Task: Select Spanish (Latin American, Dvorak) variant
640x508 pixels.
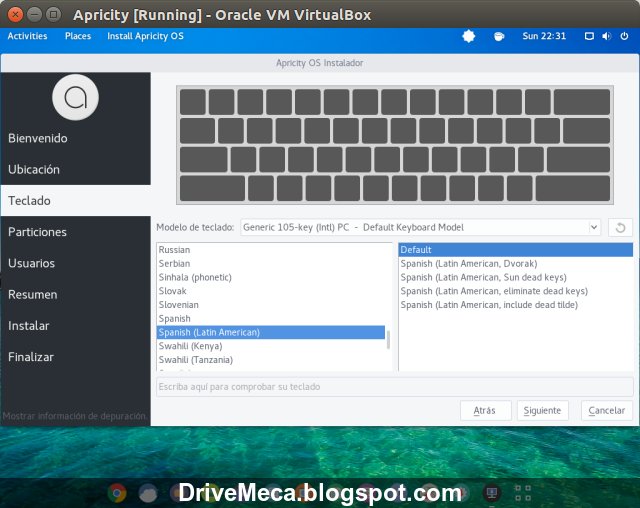Action: (516, 264)
